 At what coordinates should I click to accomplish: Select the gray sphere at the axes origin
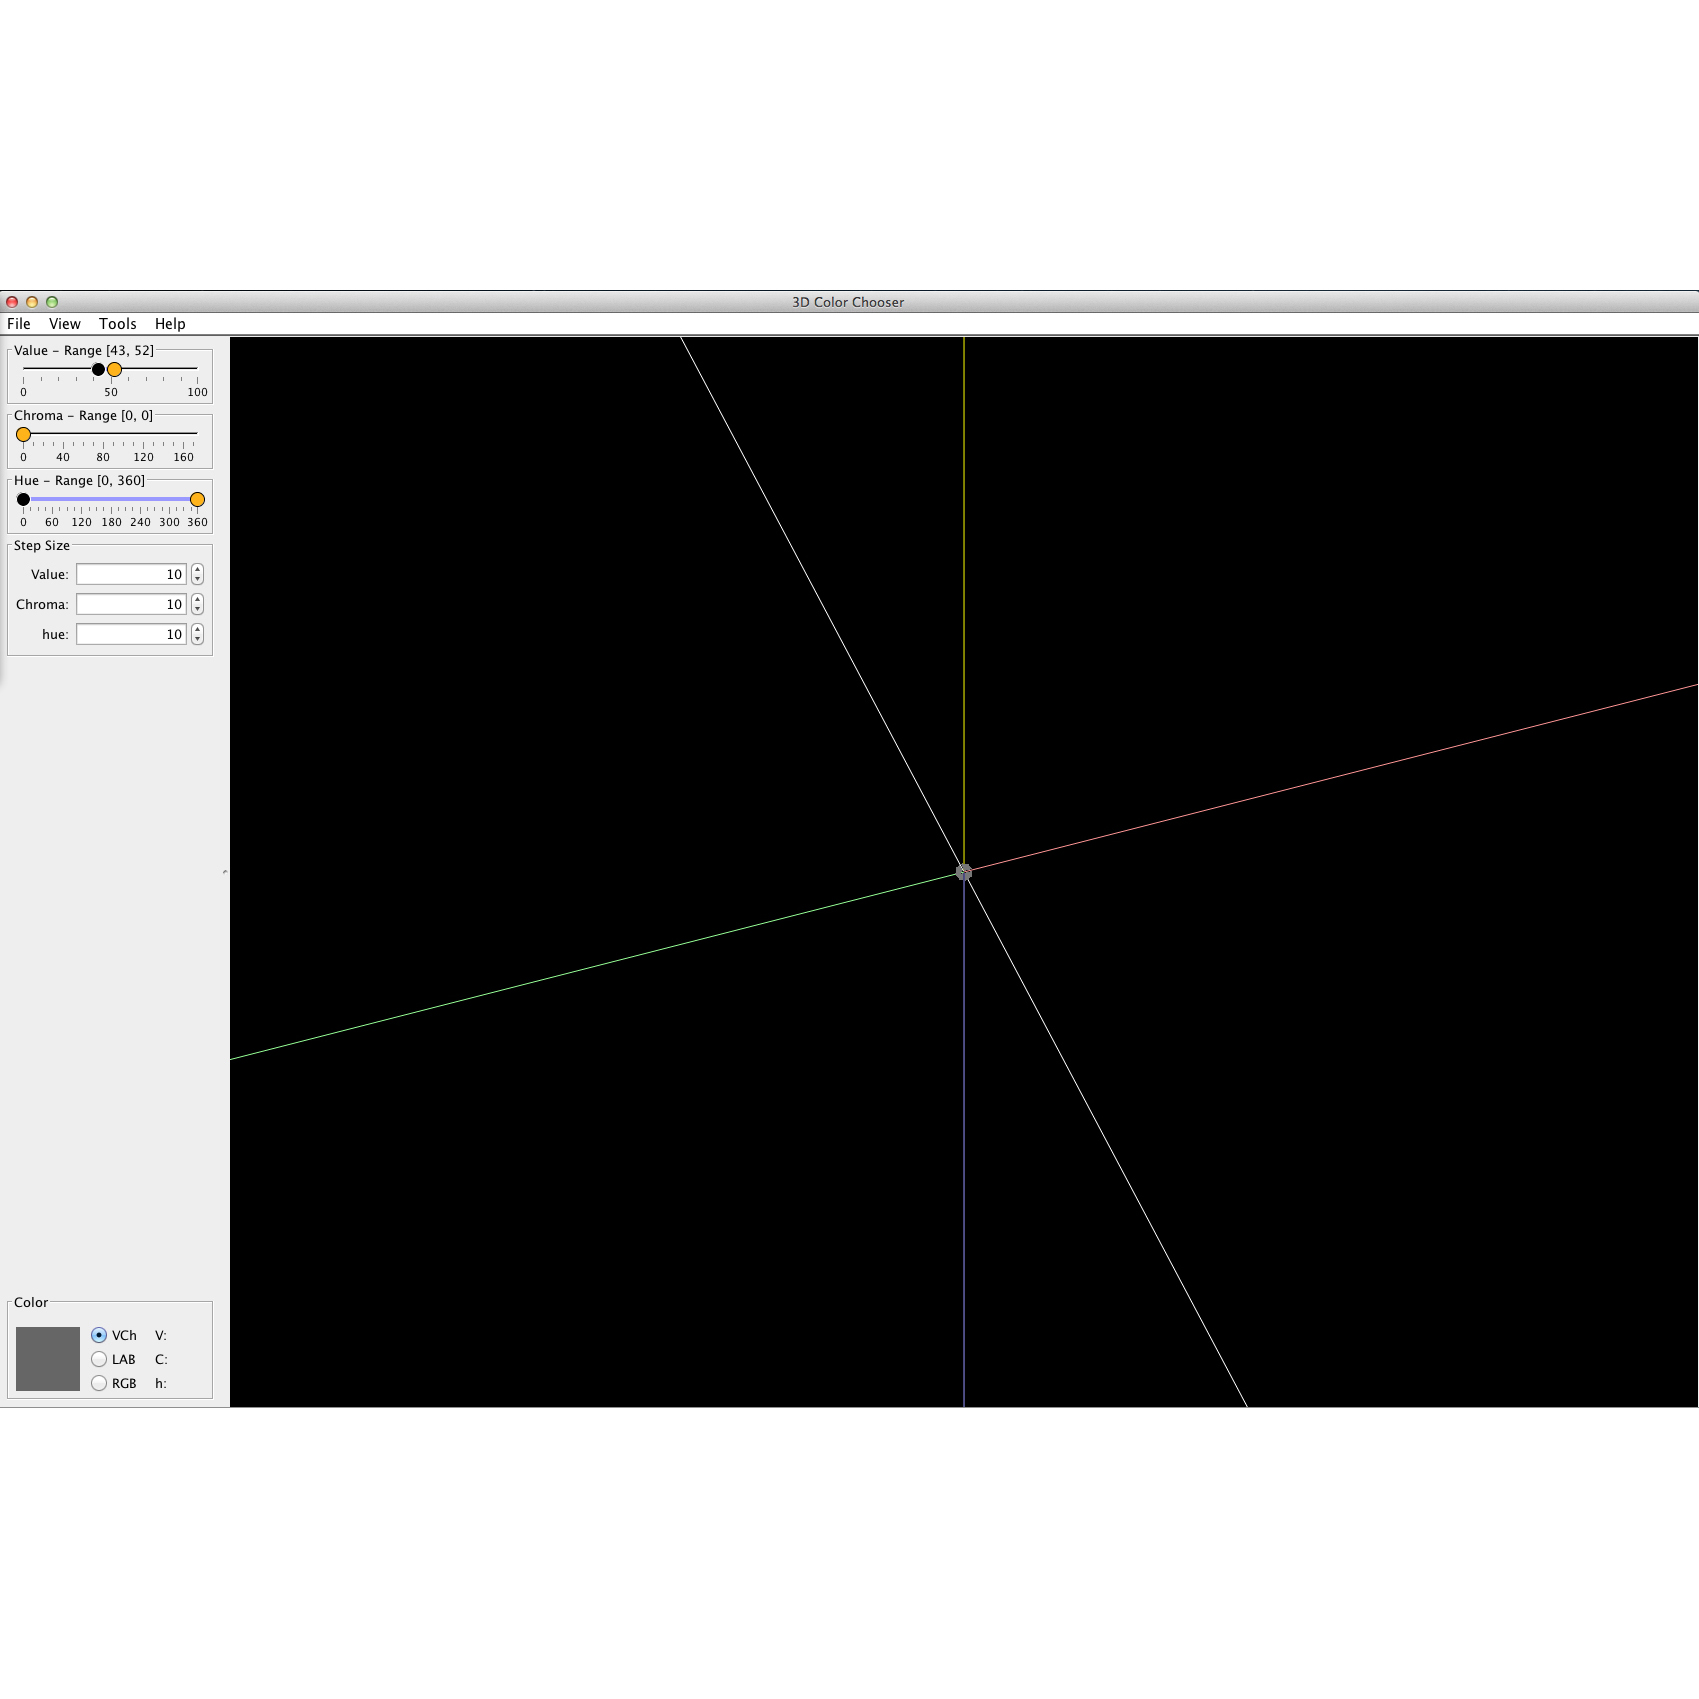(964, 872)
